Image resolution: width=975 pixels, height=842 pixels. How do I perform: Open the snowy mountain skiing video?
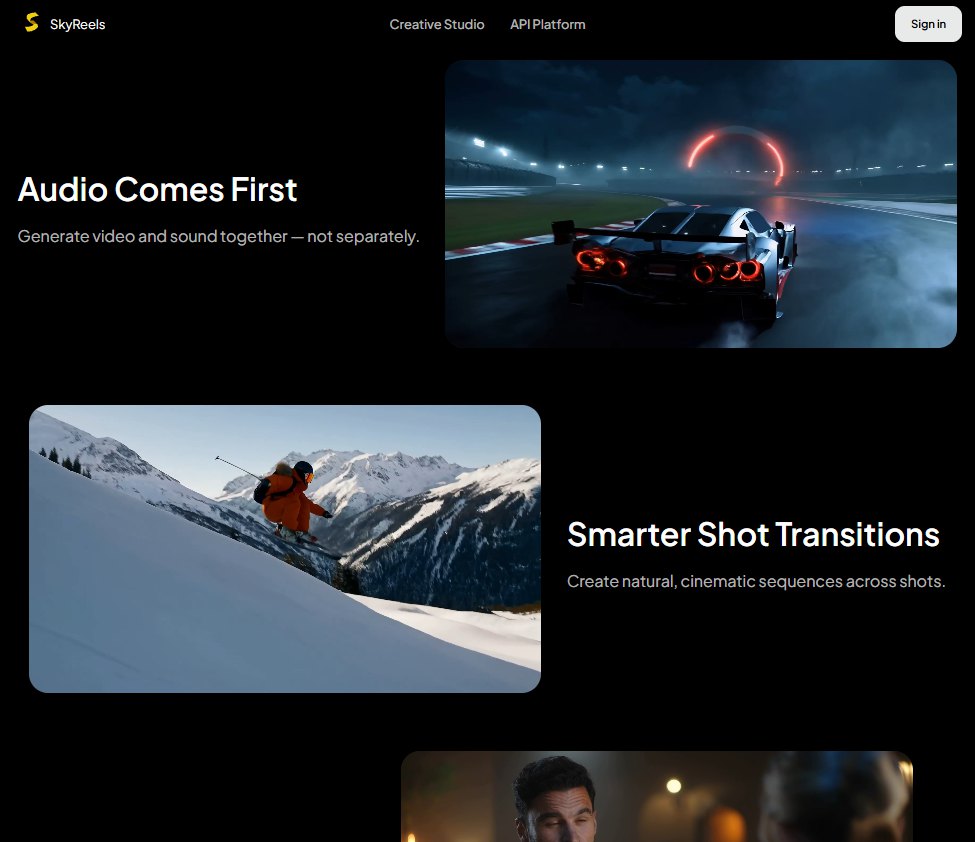pyautogui.click(x=285, y=548)
